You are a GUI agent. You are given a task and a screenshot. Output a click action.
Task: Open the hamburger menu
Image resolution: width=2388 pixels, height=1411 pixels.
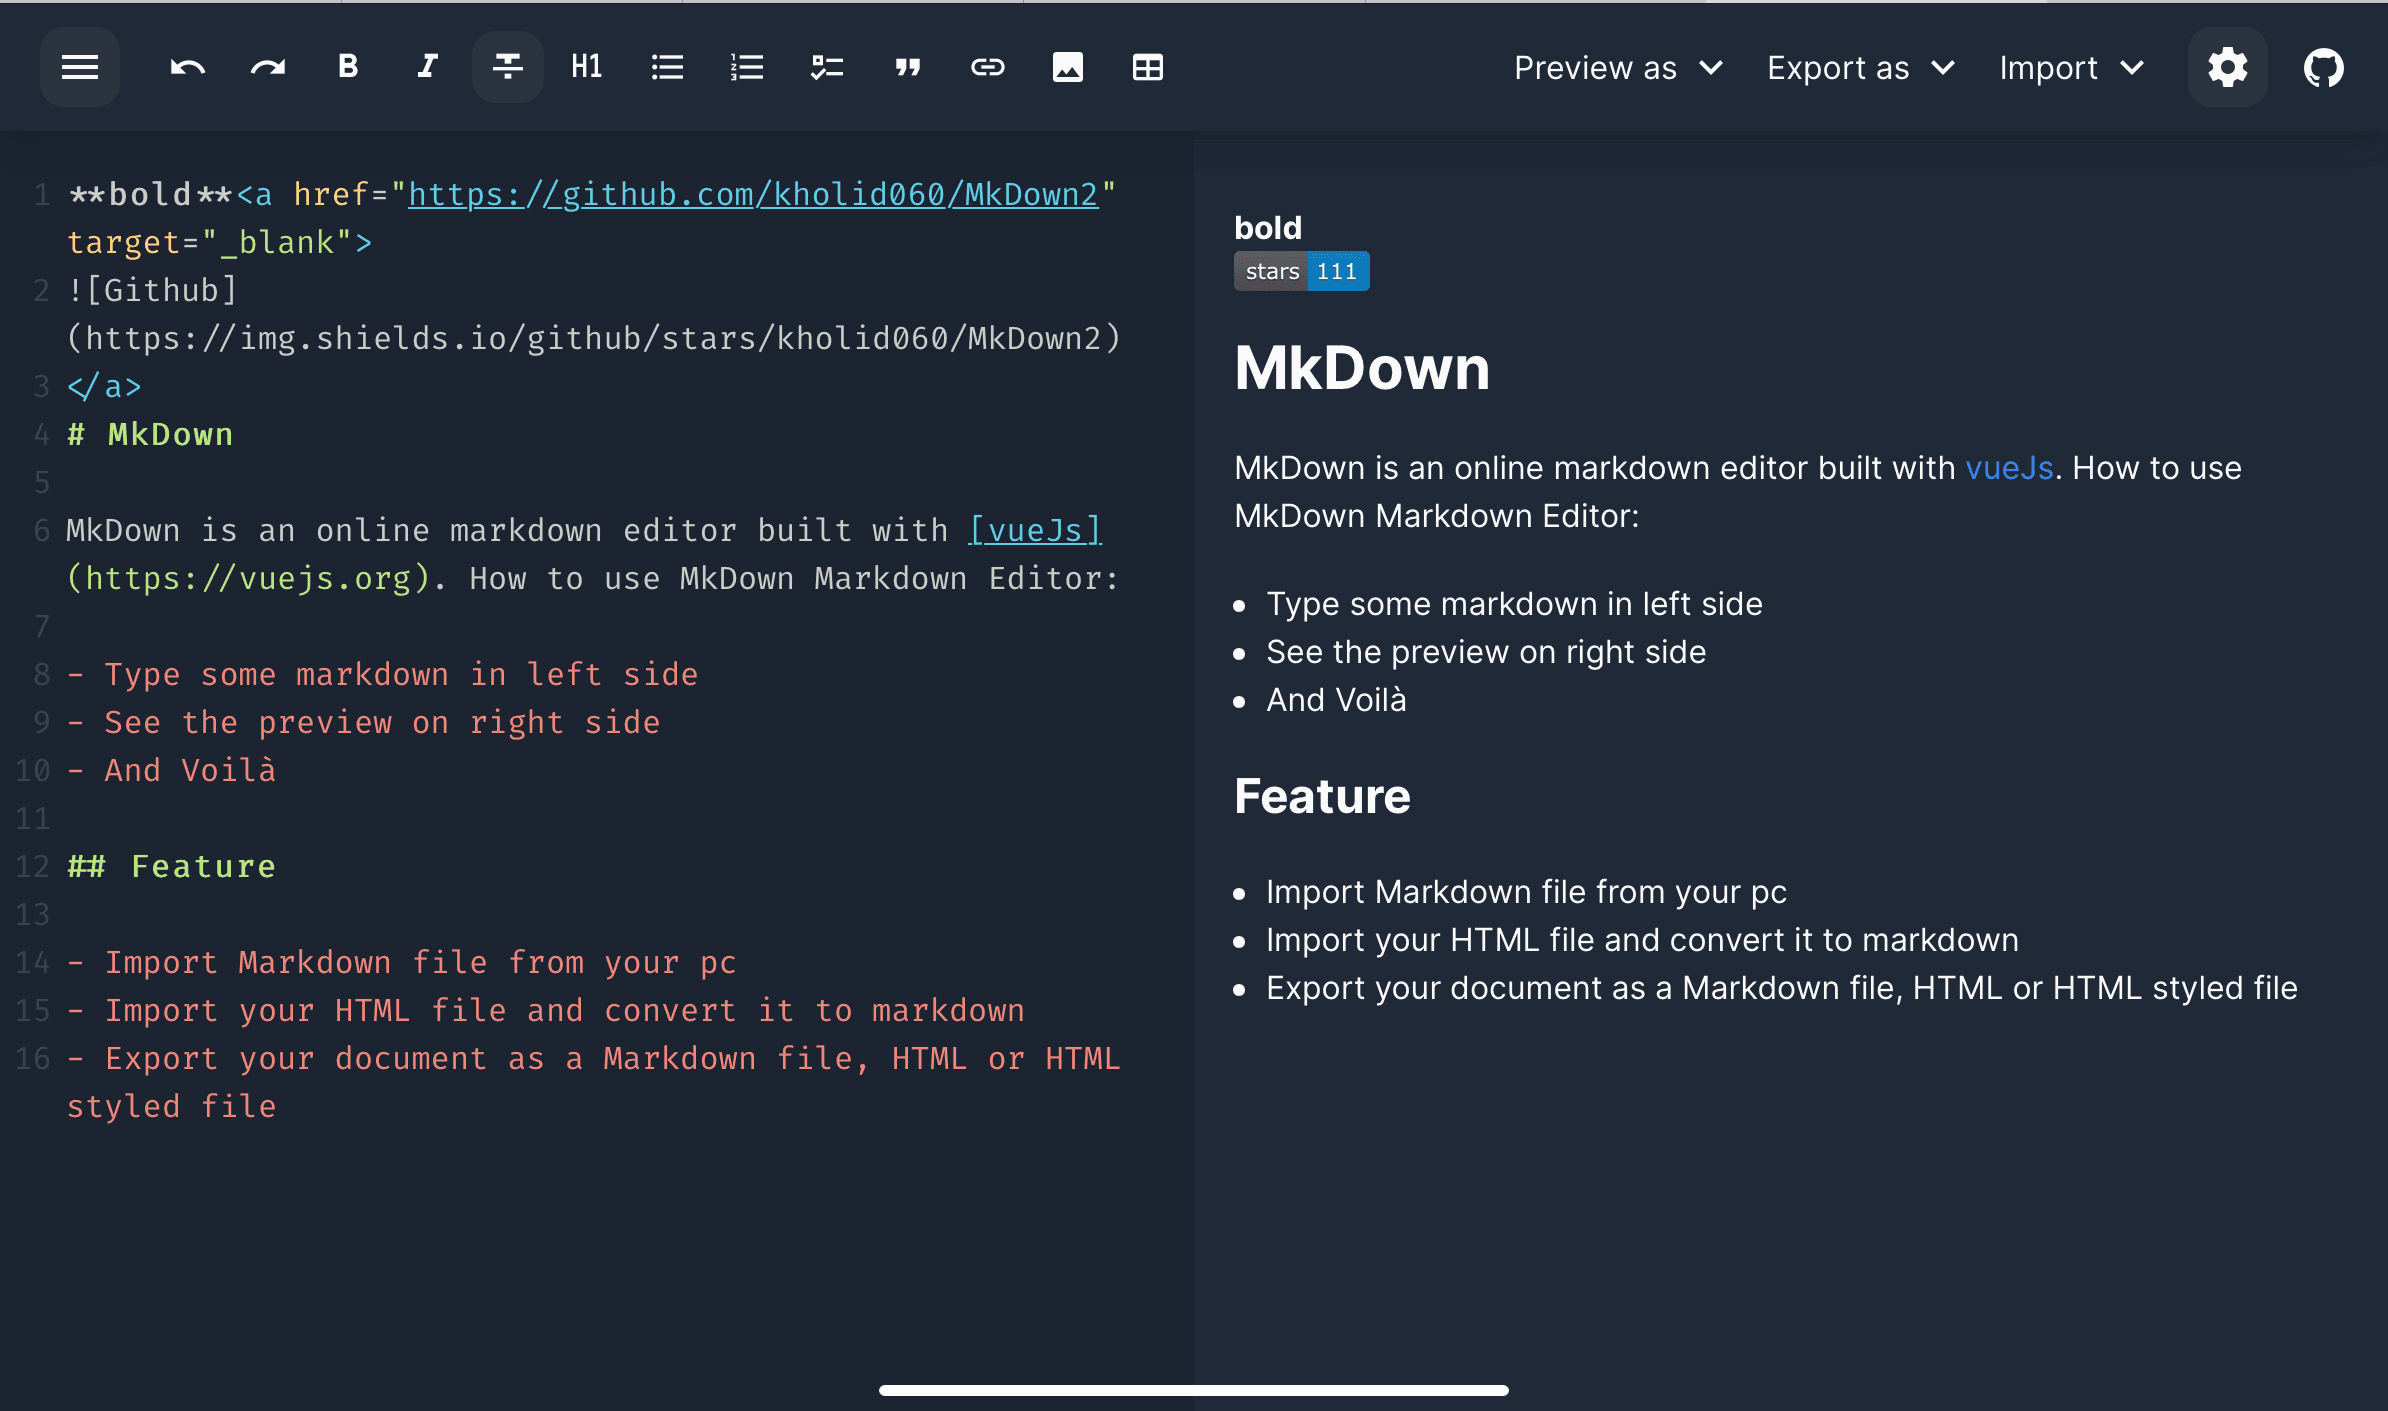(x=80, y=67)
